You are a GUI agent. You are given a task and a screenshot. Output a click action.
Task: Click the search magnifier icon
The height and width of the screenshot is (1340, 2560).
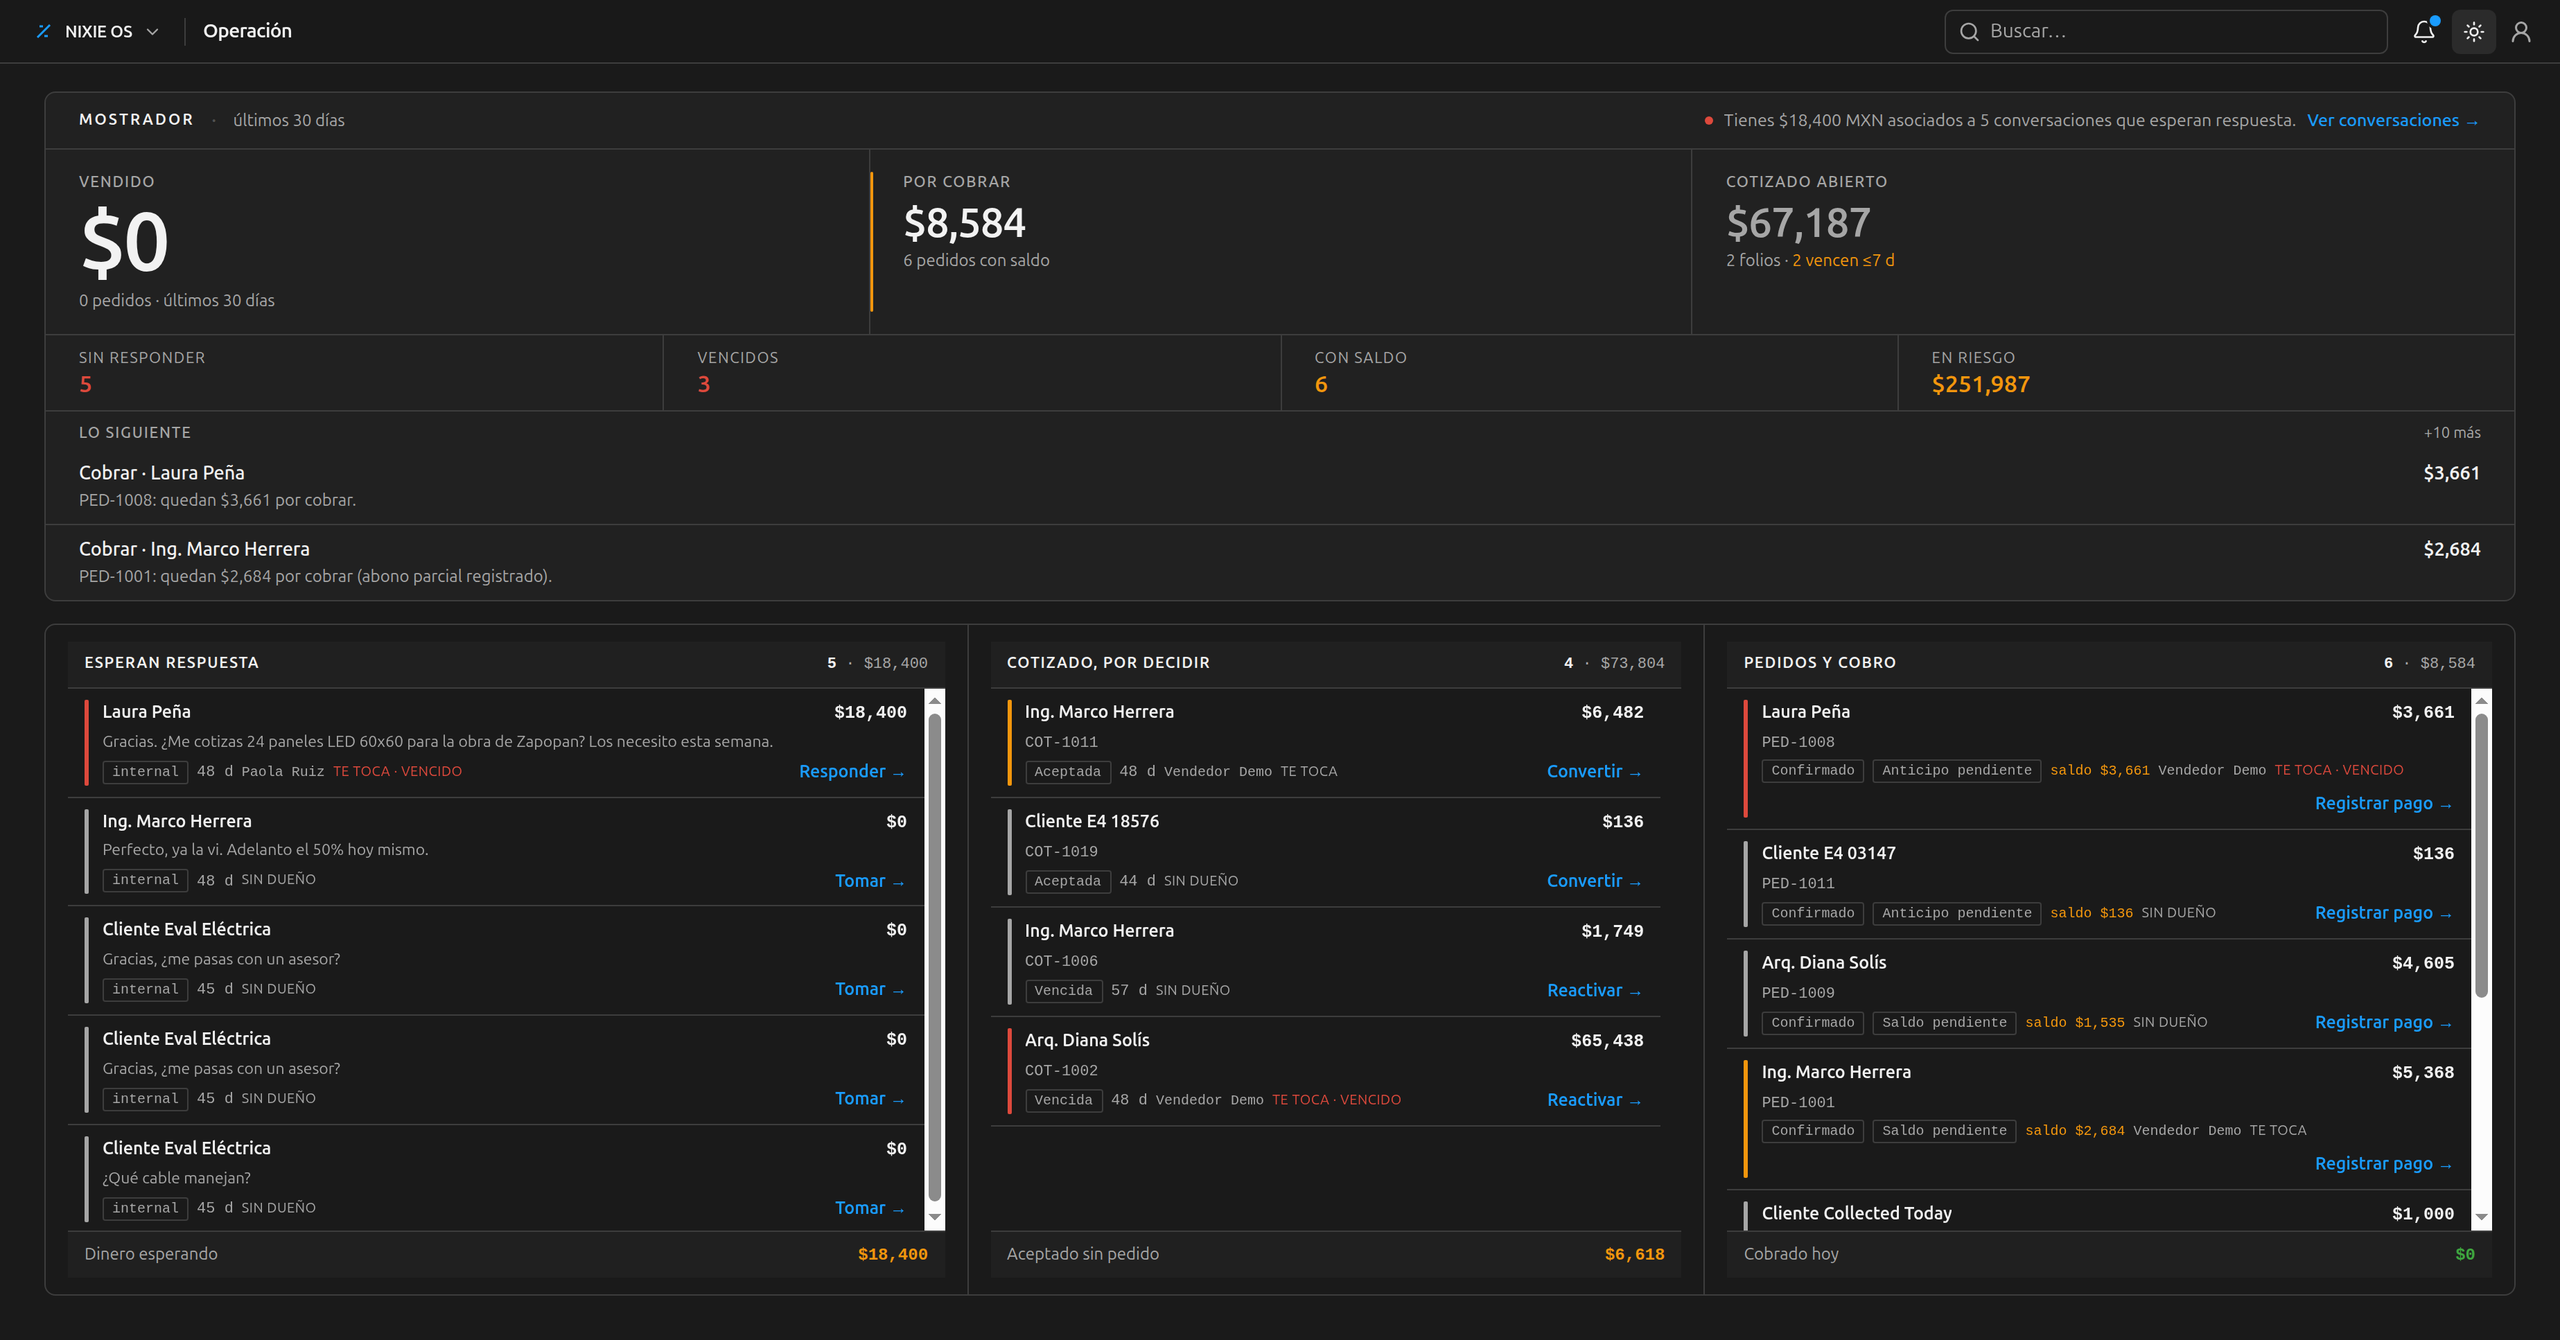point(1969,31)
